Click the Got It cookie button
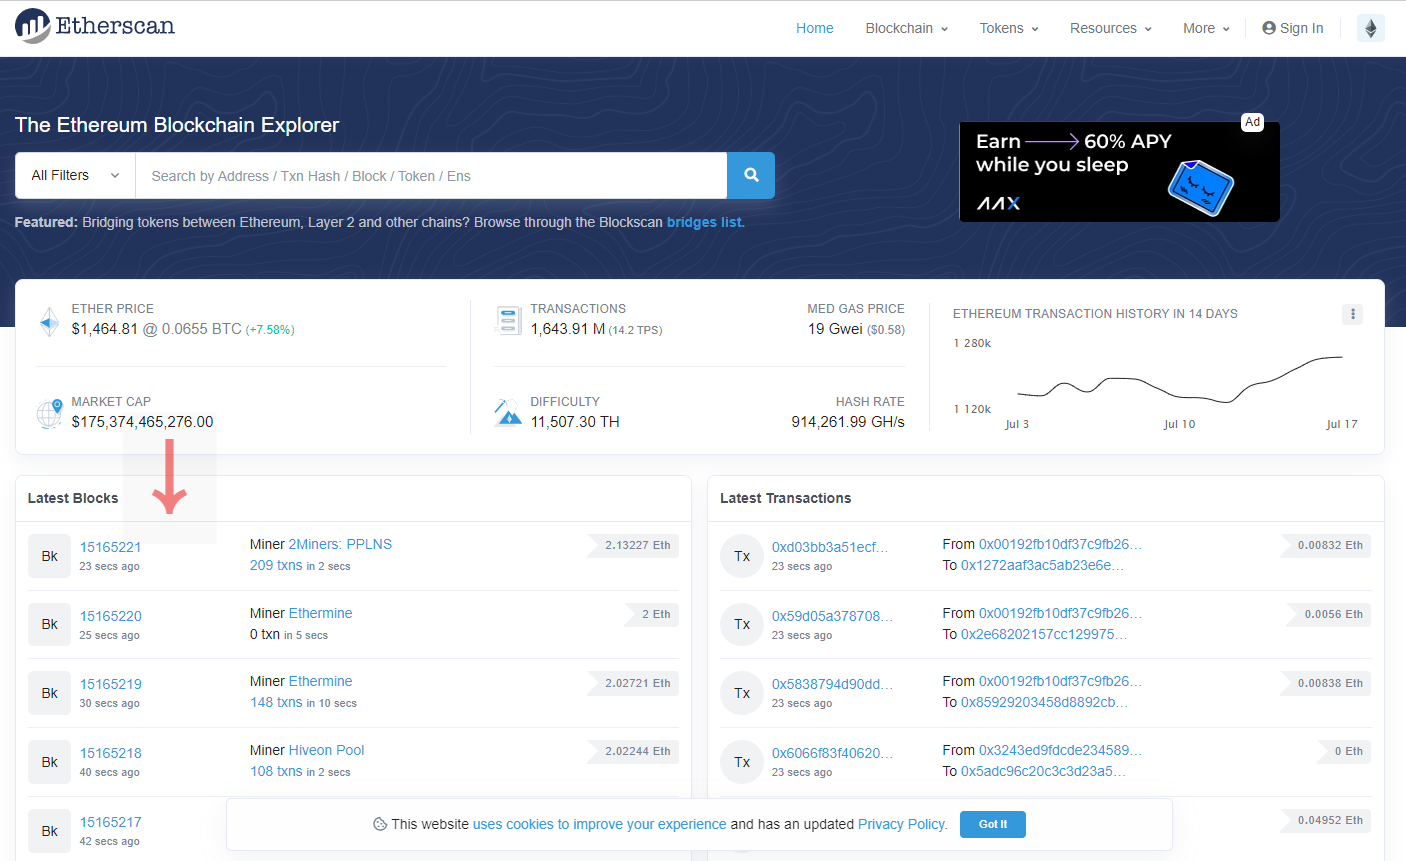Viewport: 1406px width, 861px height. pyautogui.click(x=992, y=824)
